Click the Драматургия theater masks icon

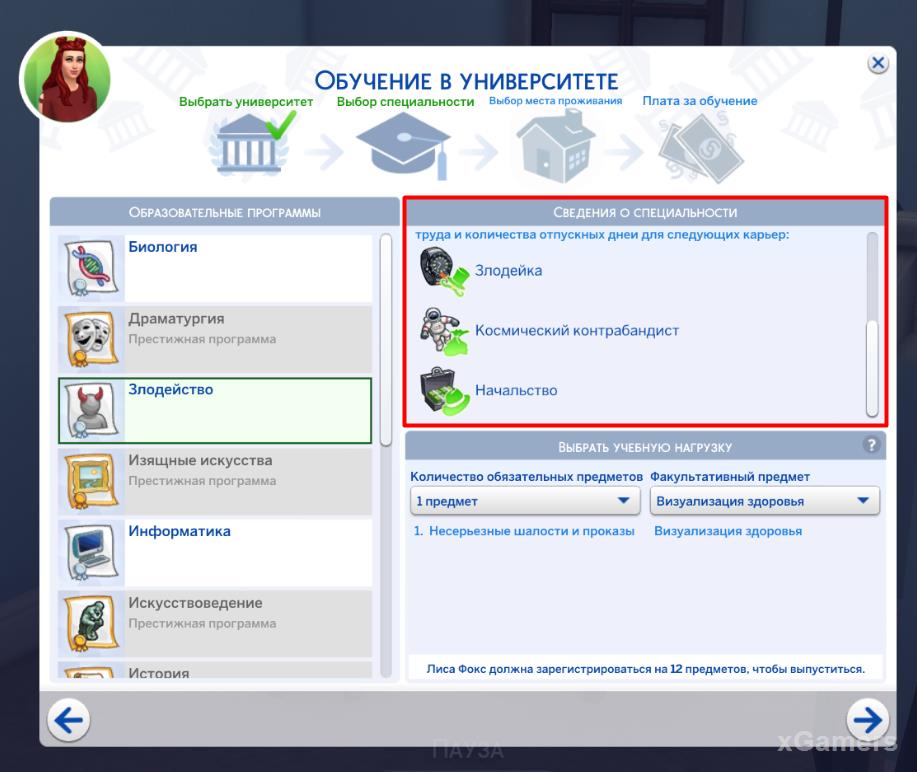(x=91, y=339)
